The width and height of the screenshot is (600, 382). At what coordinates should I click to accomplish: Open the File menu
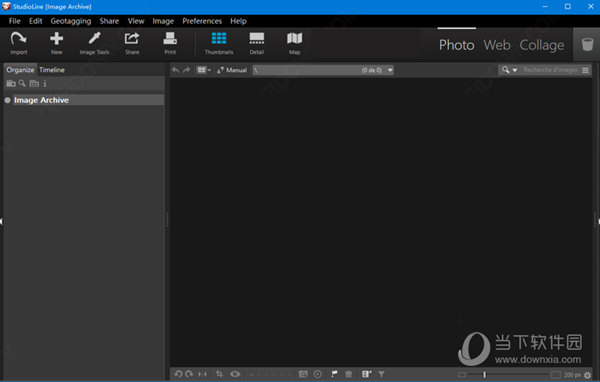tap(15, 21)
